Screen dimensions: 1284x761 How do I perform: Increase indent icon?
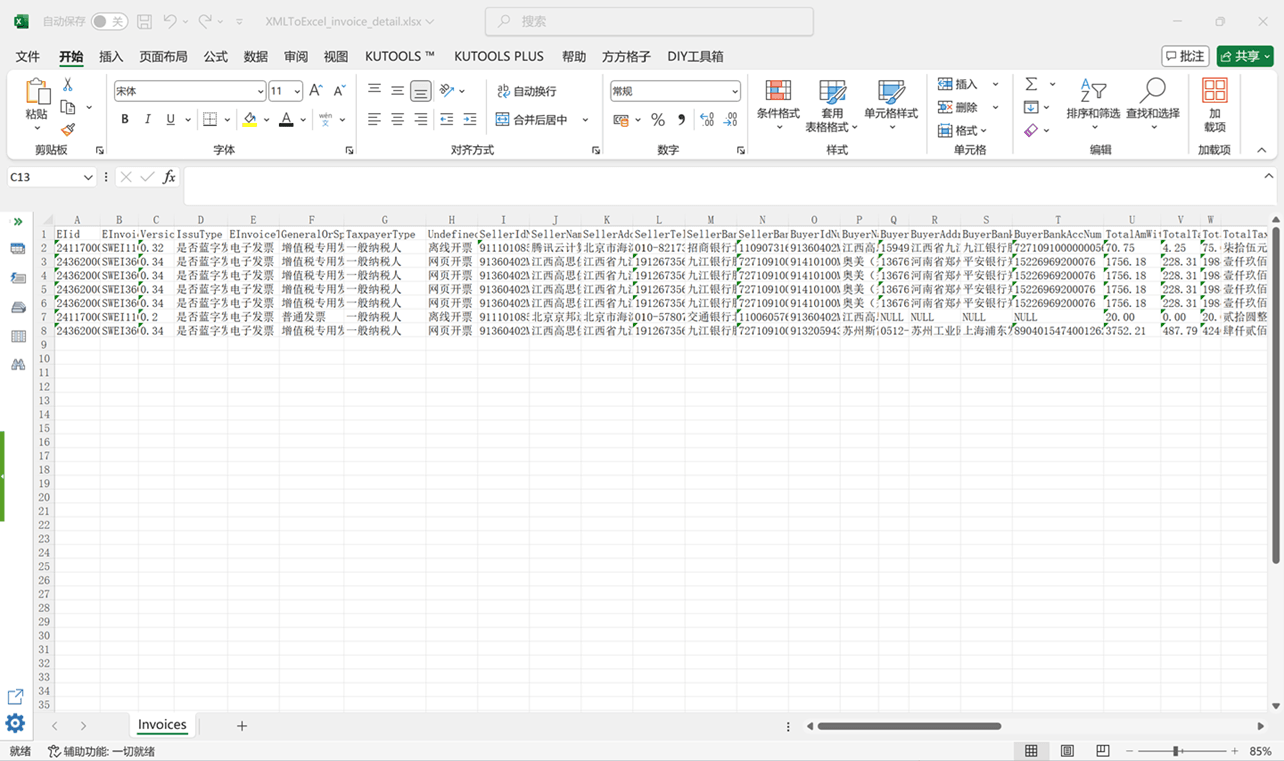point(470,120)
